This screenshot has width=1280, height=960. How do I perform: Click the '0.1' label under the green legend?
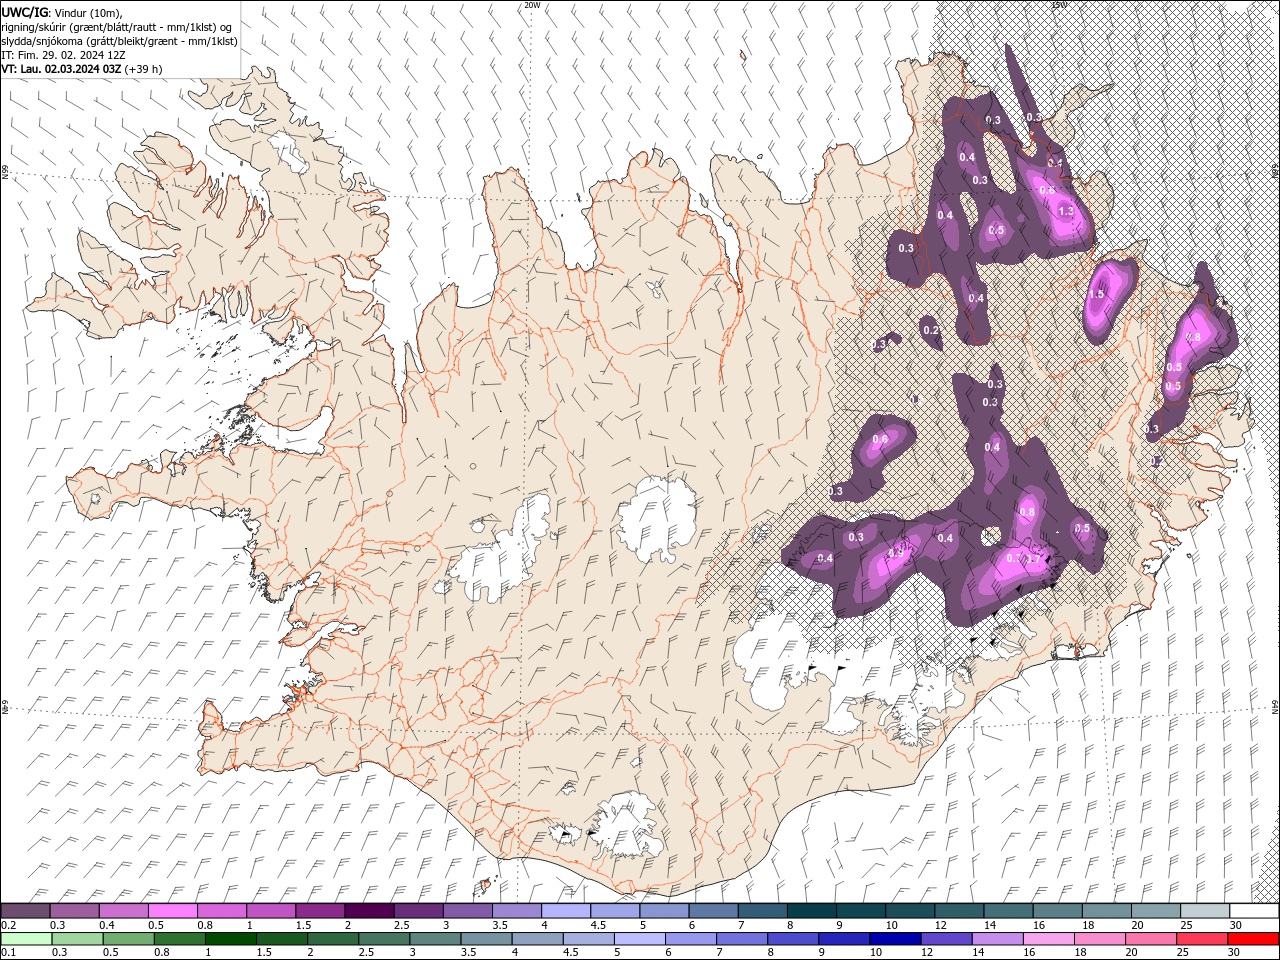(x=8, y=953)
